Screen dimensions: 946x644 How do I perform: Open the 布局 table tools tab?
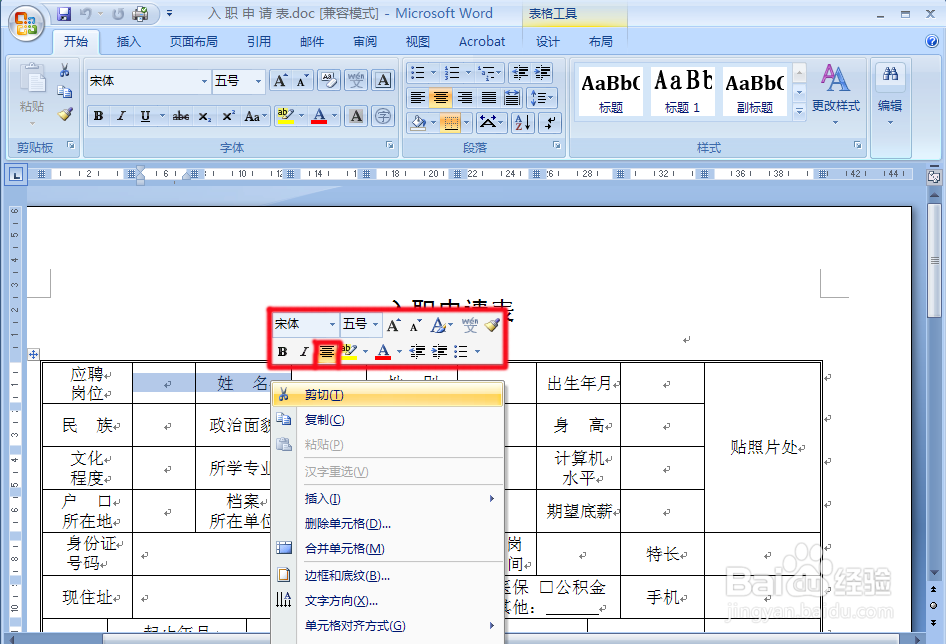(601, 42)
